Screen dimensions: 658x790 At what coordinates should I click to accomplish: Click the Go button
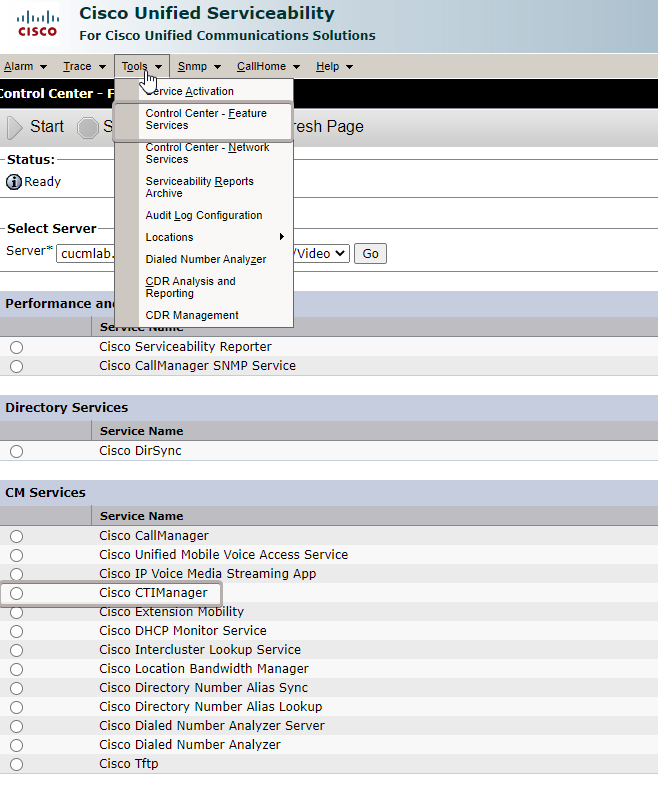[370, 254]
